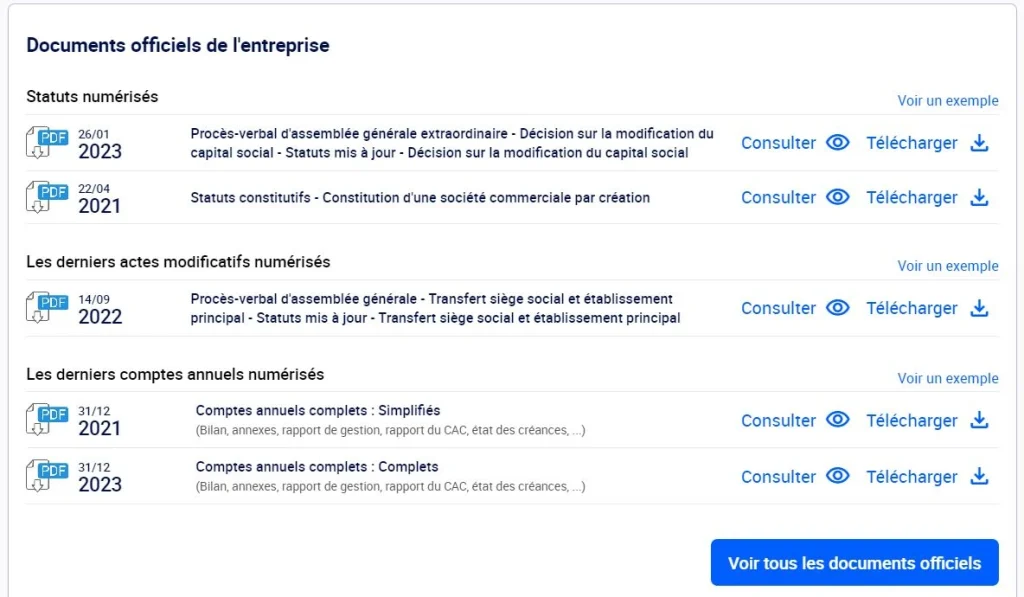1024x597 pixels.
Task: Consulter the comptes annuels simplifiés of 31/12/2021
Action: (x=779, y=420)
